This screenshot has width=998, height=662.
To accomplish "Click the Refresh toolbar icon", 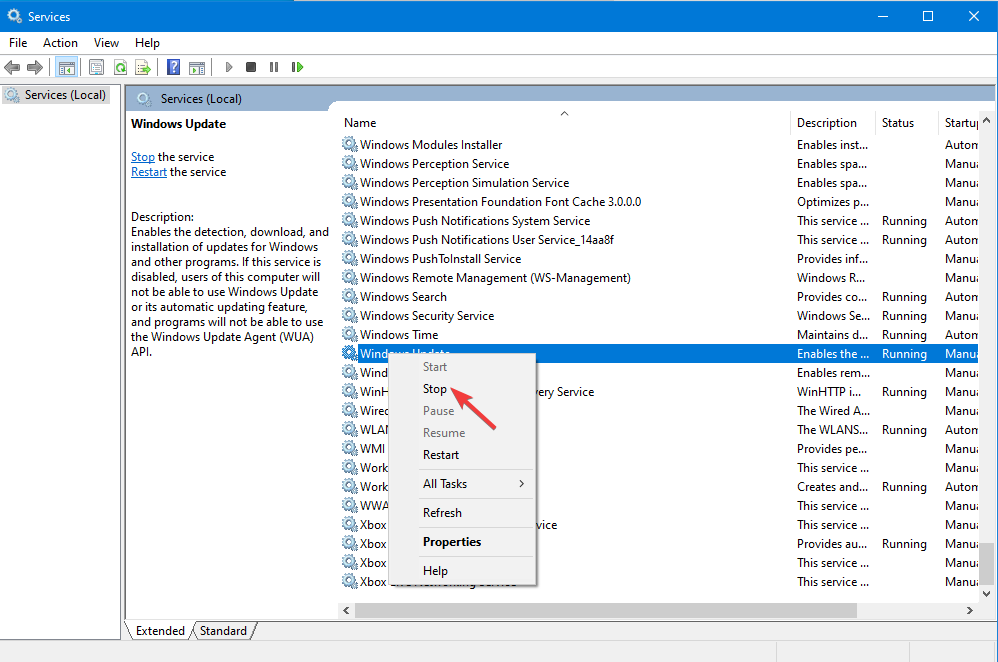I will tap(120, 67).
